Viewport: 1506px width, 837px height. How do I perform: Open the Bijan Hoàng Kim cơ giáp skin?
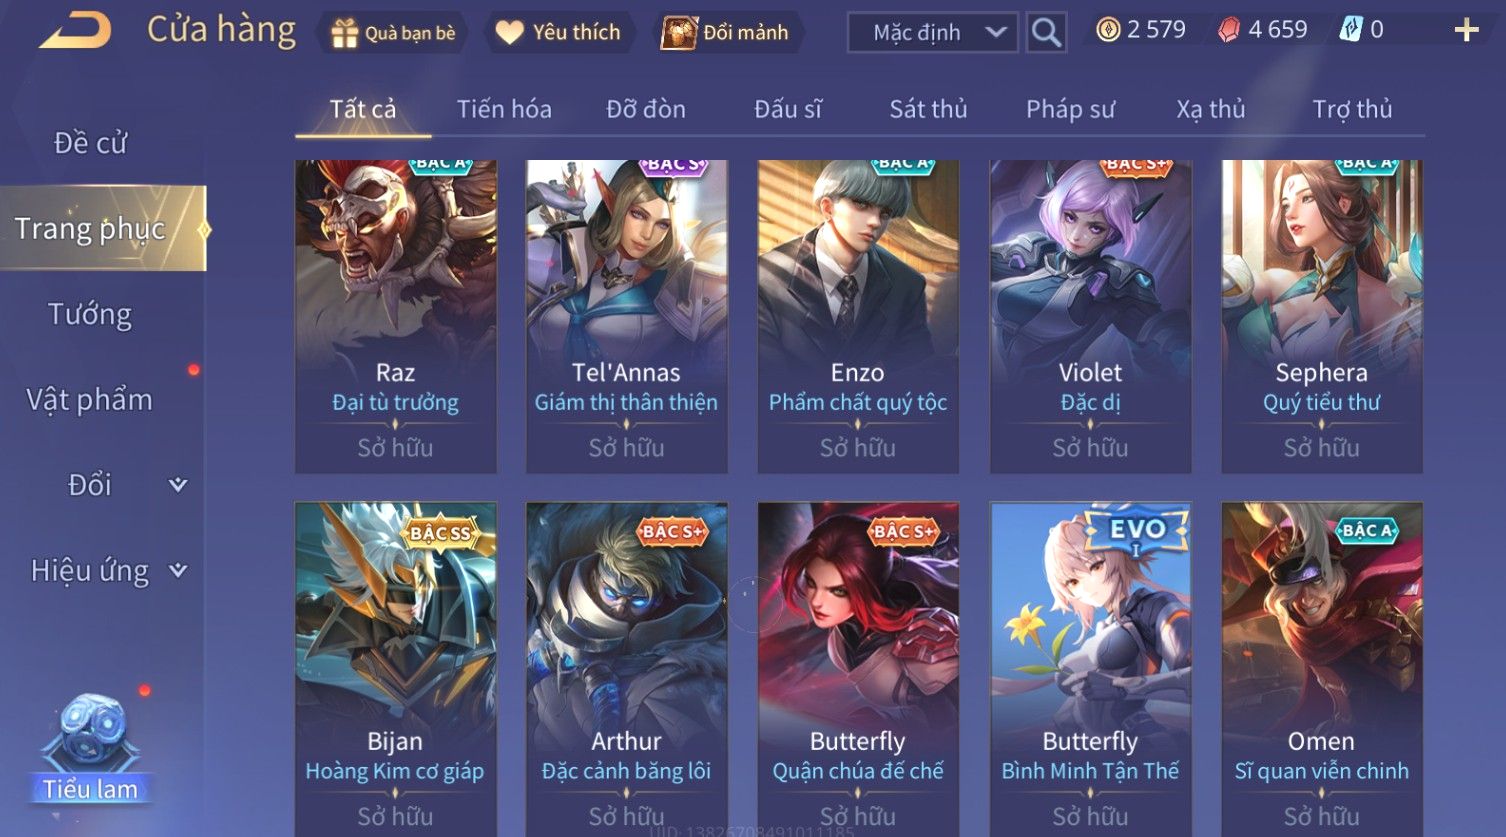pyautogui.click(x=395, y=668)
